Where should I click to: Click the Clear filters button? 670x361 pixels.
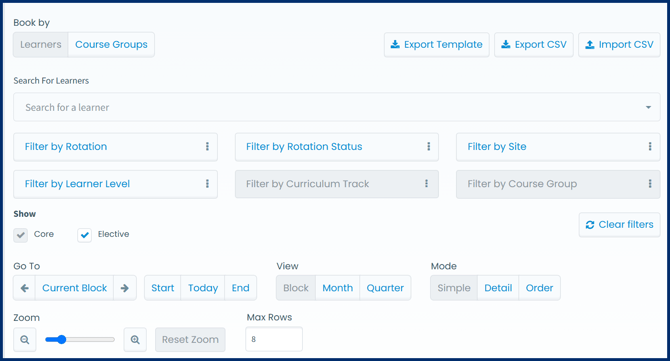[x=620, y=225]
